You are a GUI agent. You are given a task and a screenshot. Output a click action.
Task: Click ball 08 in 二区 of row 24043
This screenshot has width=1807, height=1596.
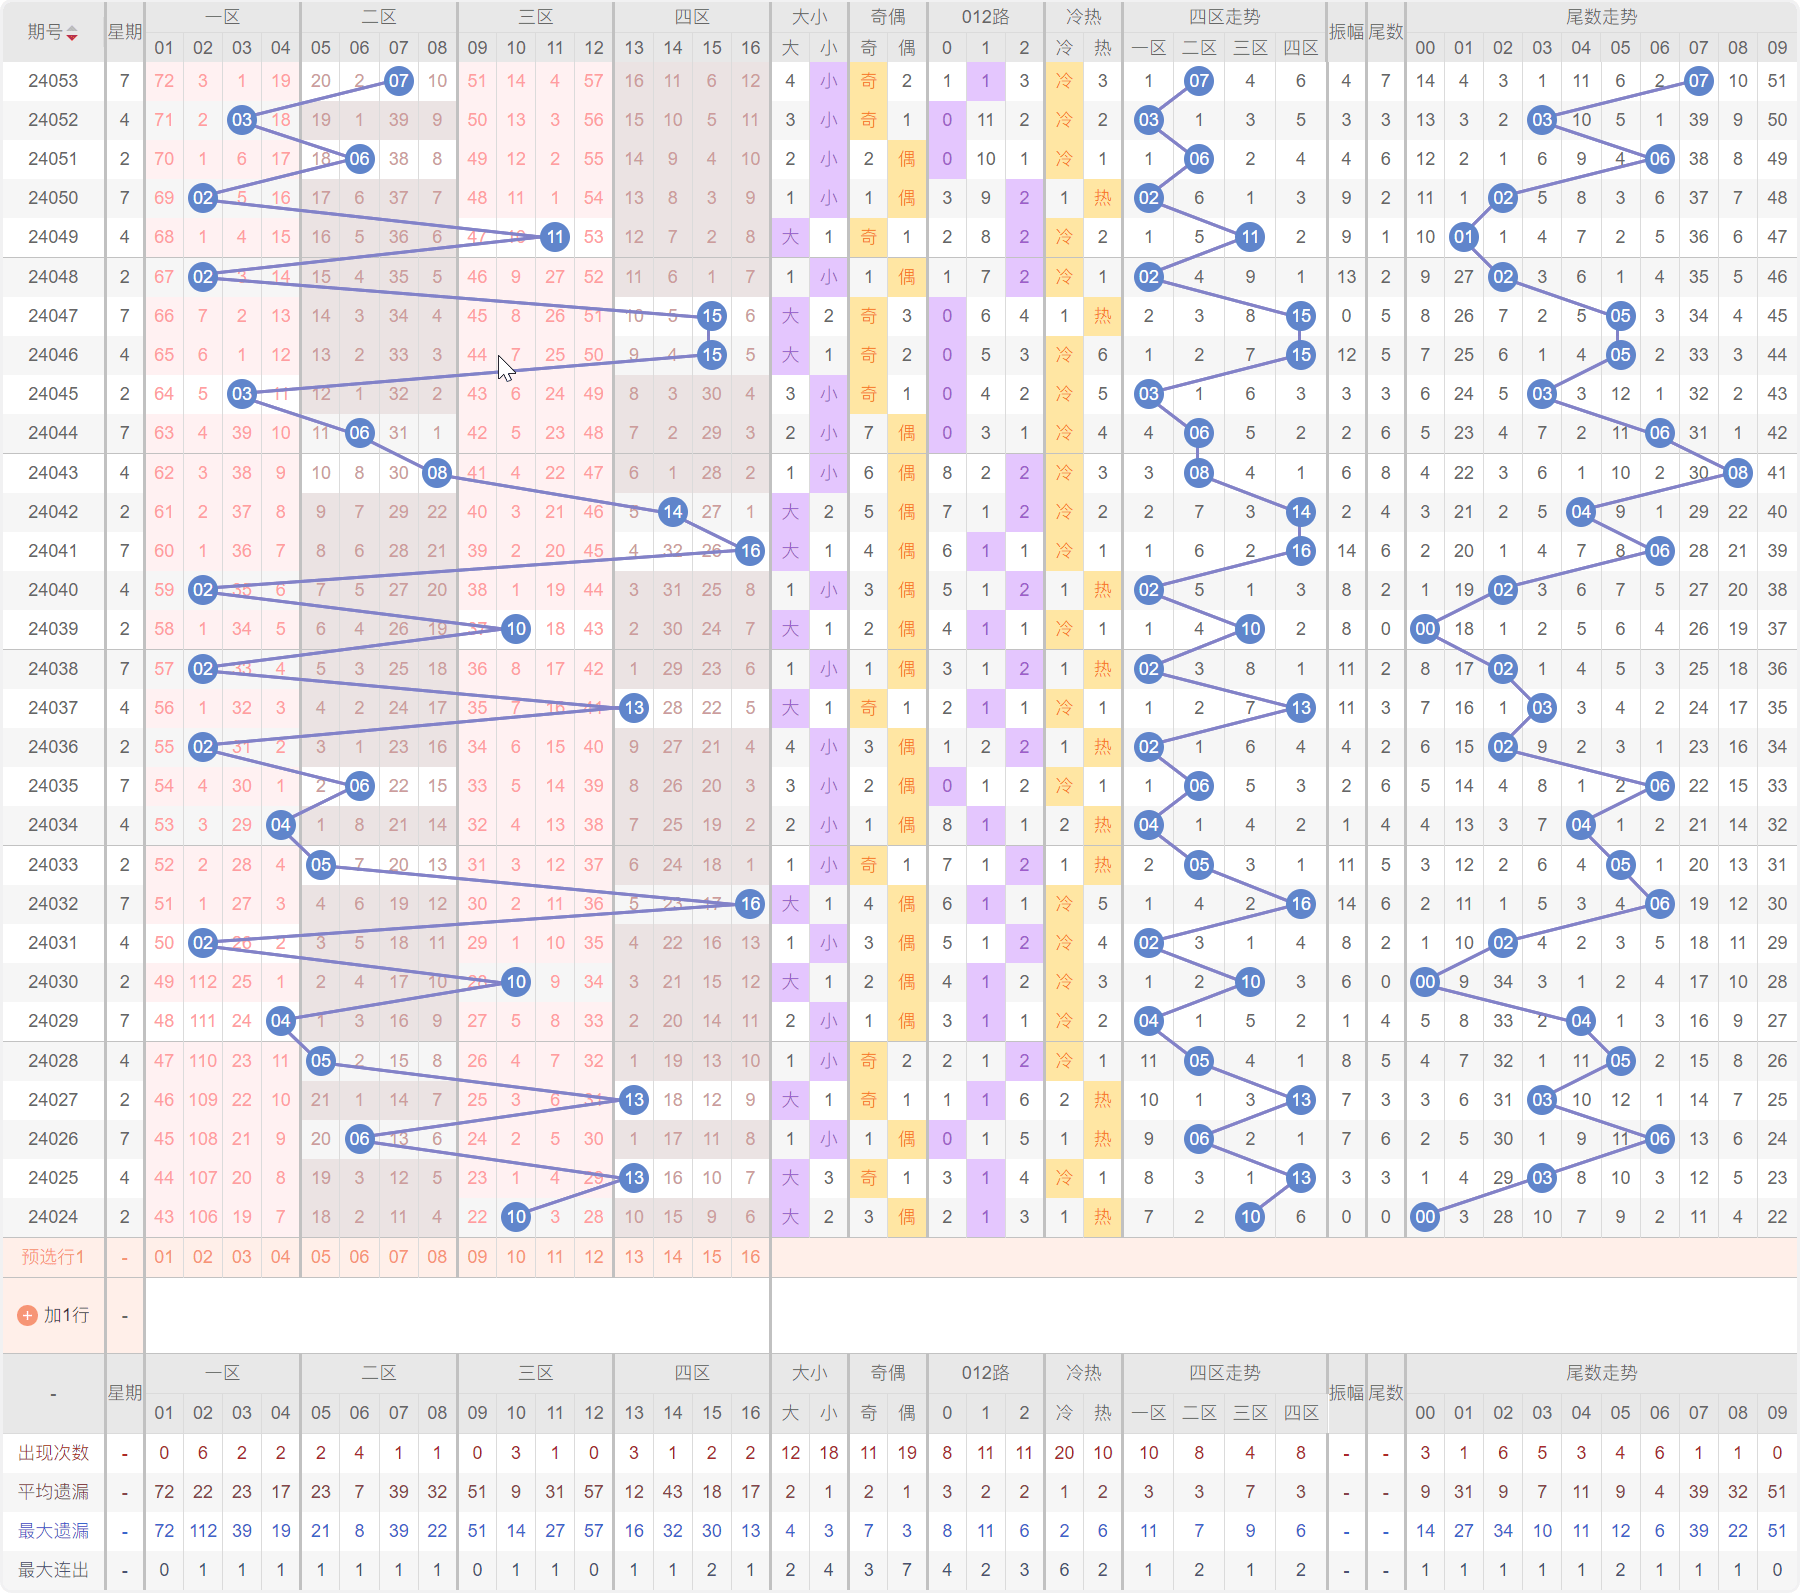click(438, 472)
